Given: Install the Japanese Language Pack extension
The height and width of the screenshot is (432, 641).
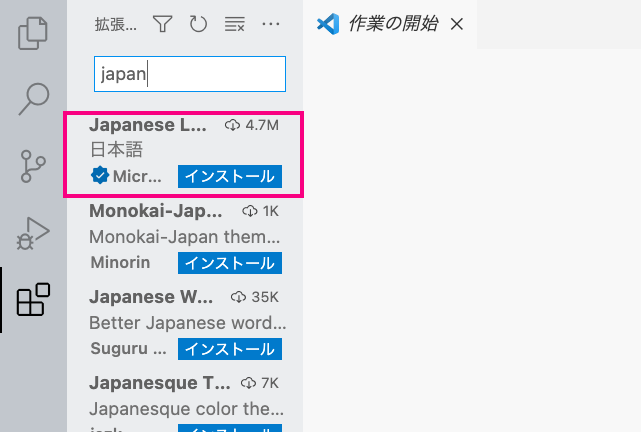Looking at the screenshot, I should (230, 177).
